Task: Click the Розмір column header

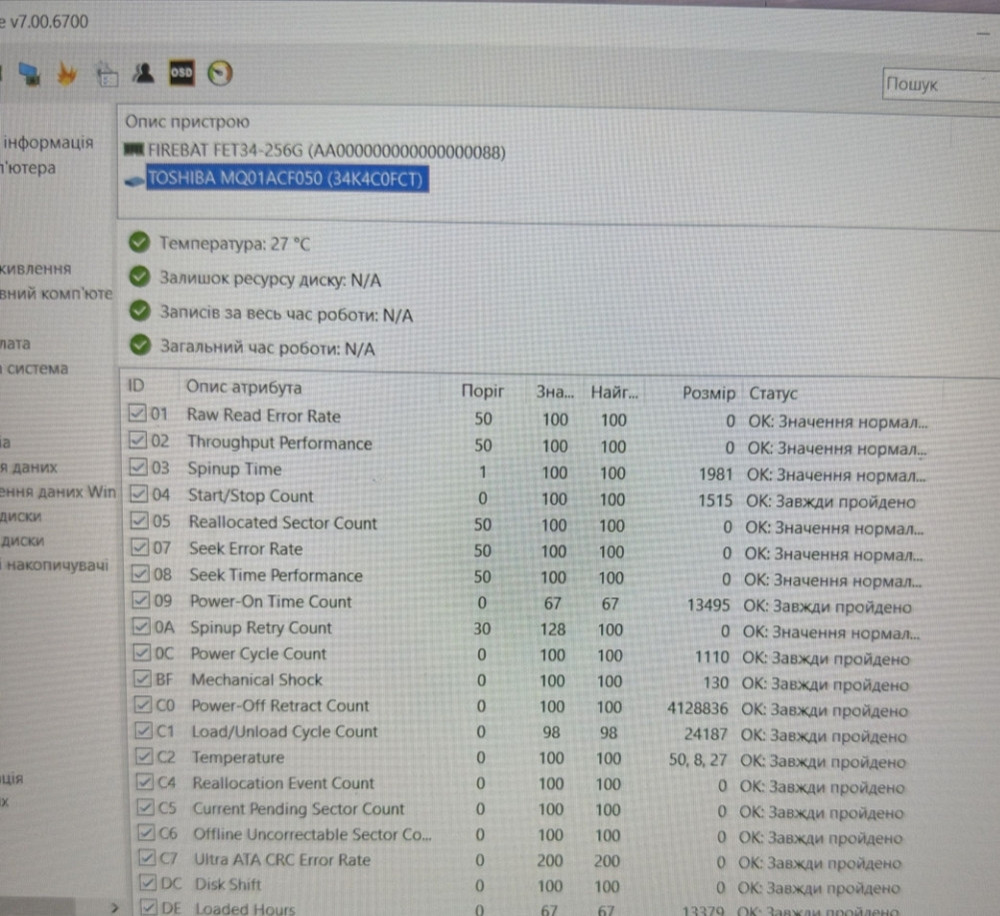Action: click(x=708, y=393)
